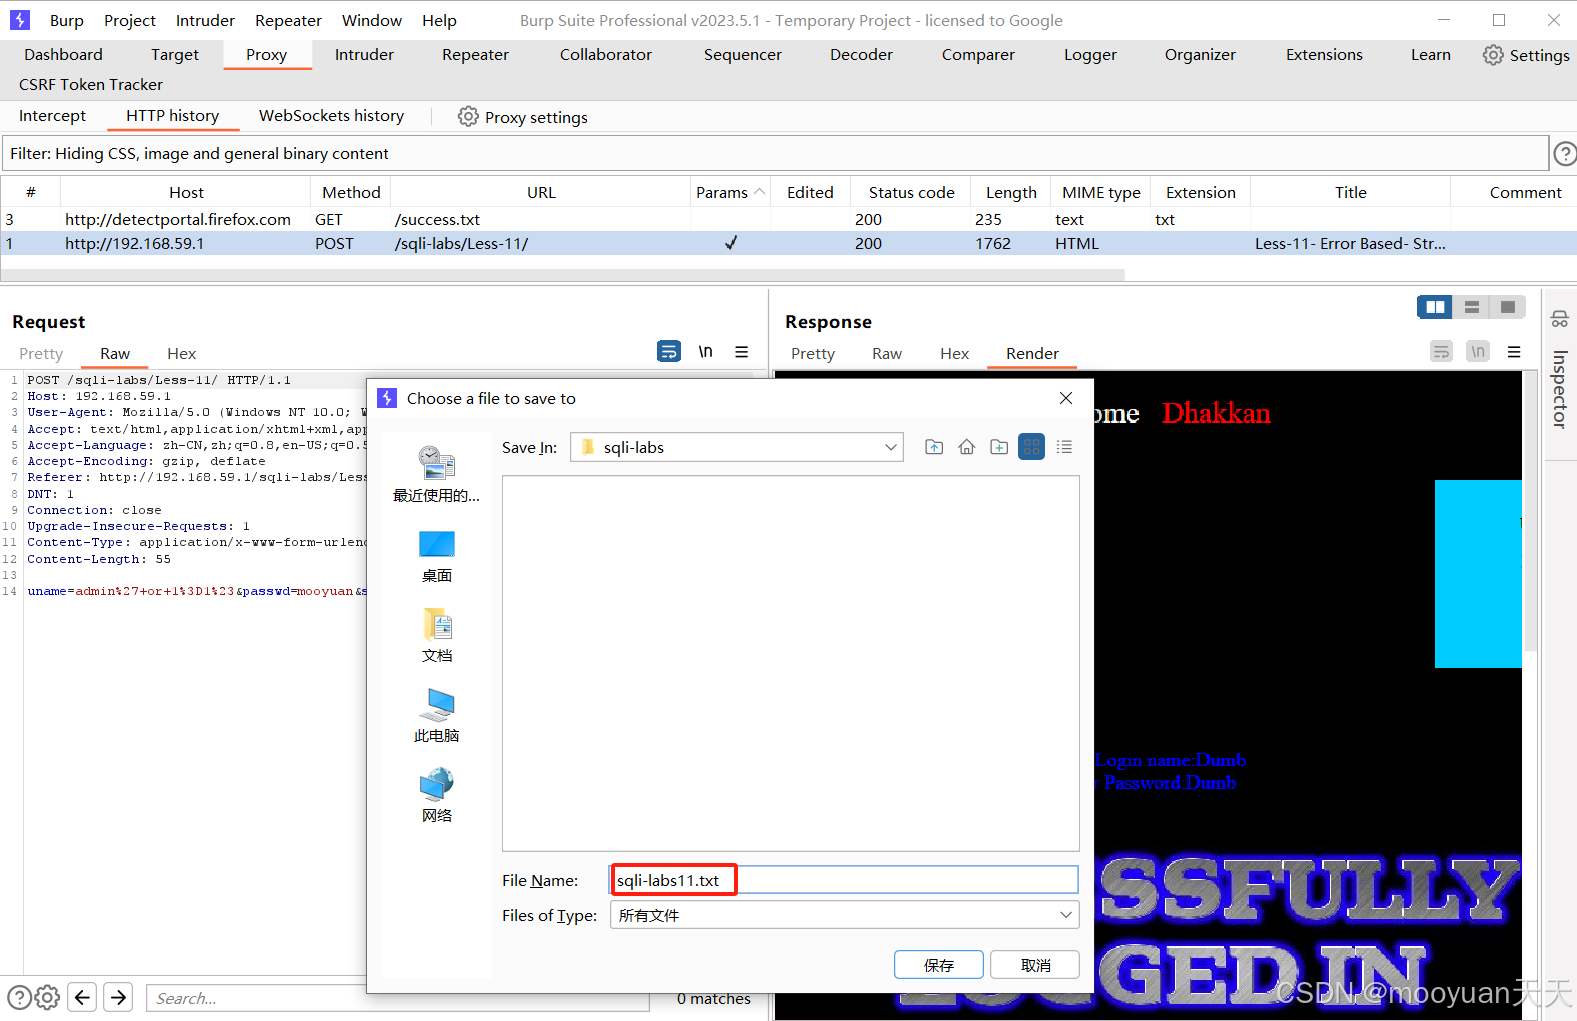
Task: Toggle word wrap icon in Response panel
Action: coord(1441,351)
